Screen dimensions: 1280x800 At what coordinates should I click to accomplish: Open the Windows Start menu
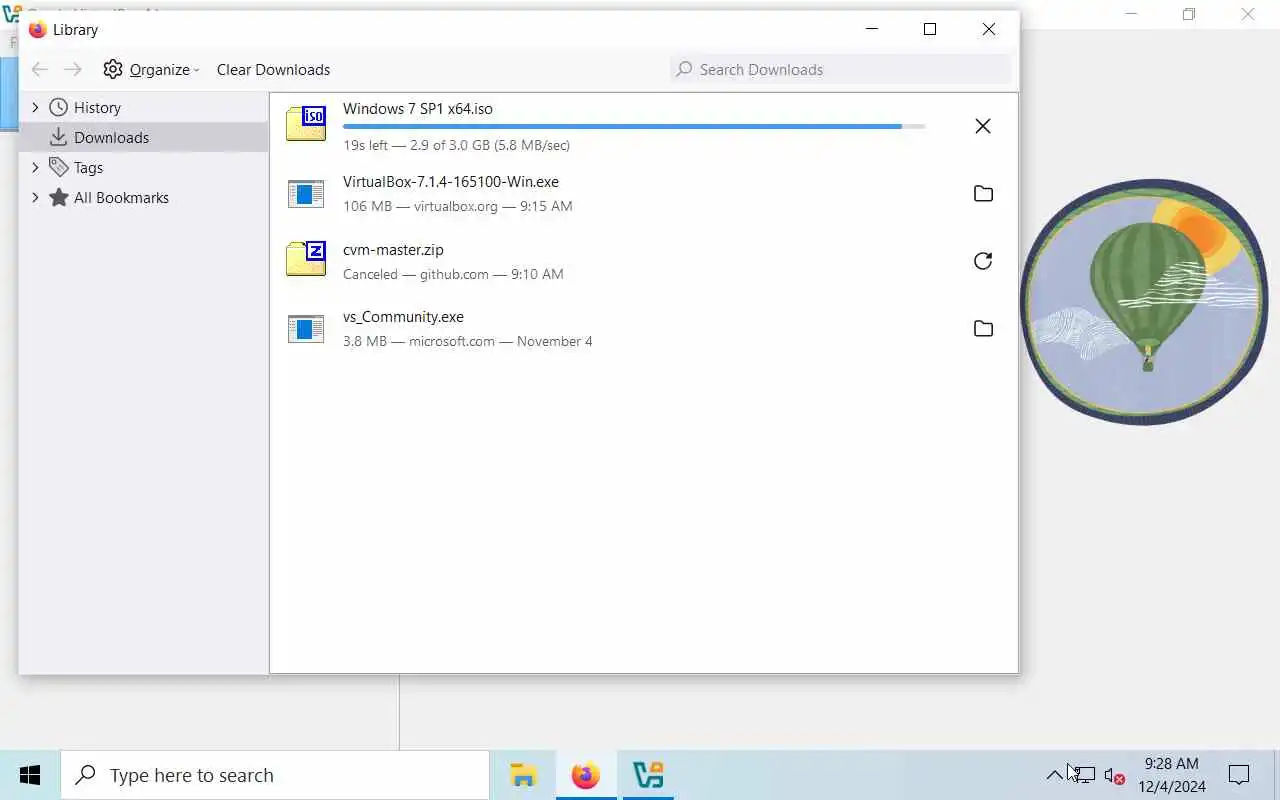point(30,775)
